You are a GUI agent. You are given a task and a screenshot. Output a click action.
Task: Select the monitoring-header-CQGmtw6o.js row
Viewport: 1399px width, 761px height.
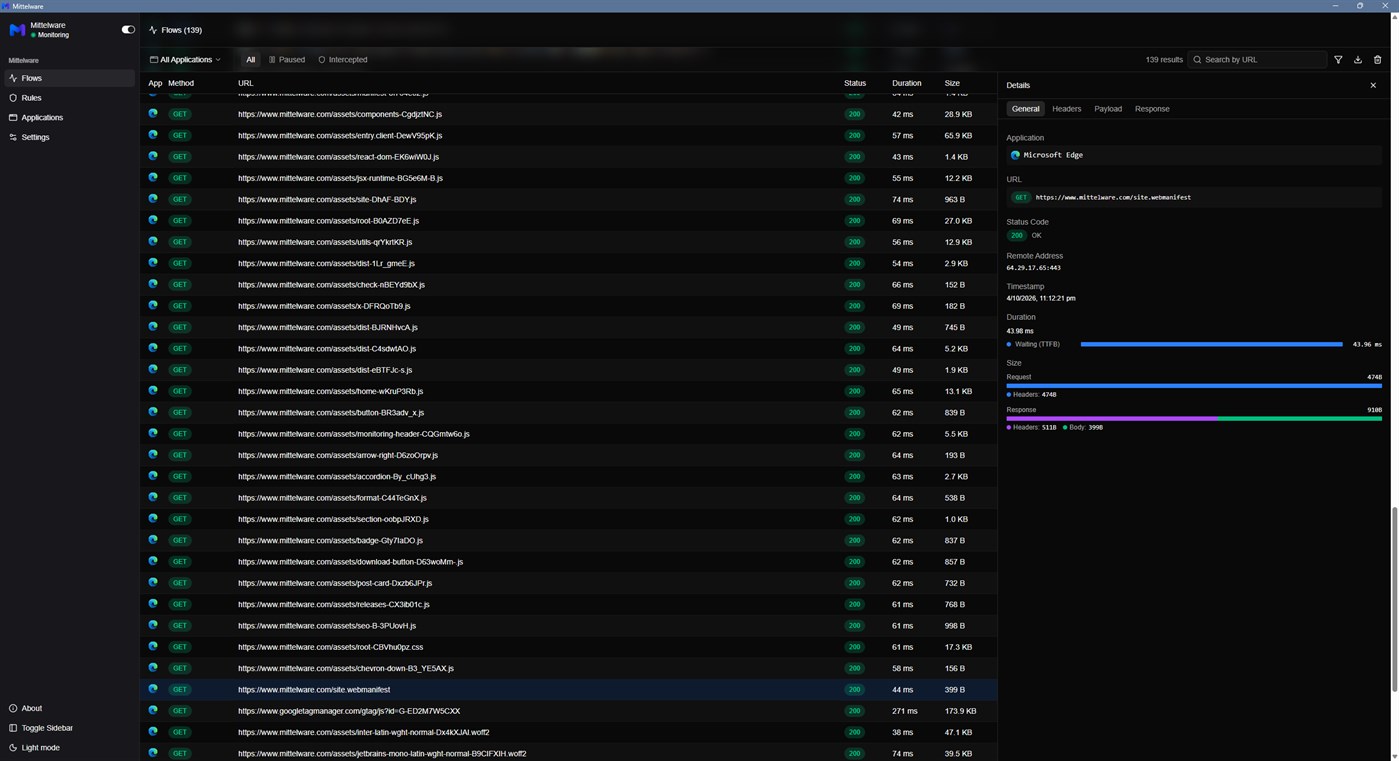coord(568,434)
